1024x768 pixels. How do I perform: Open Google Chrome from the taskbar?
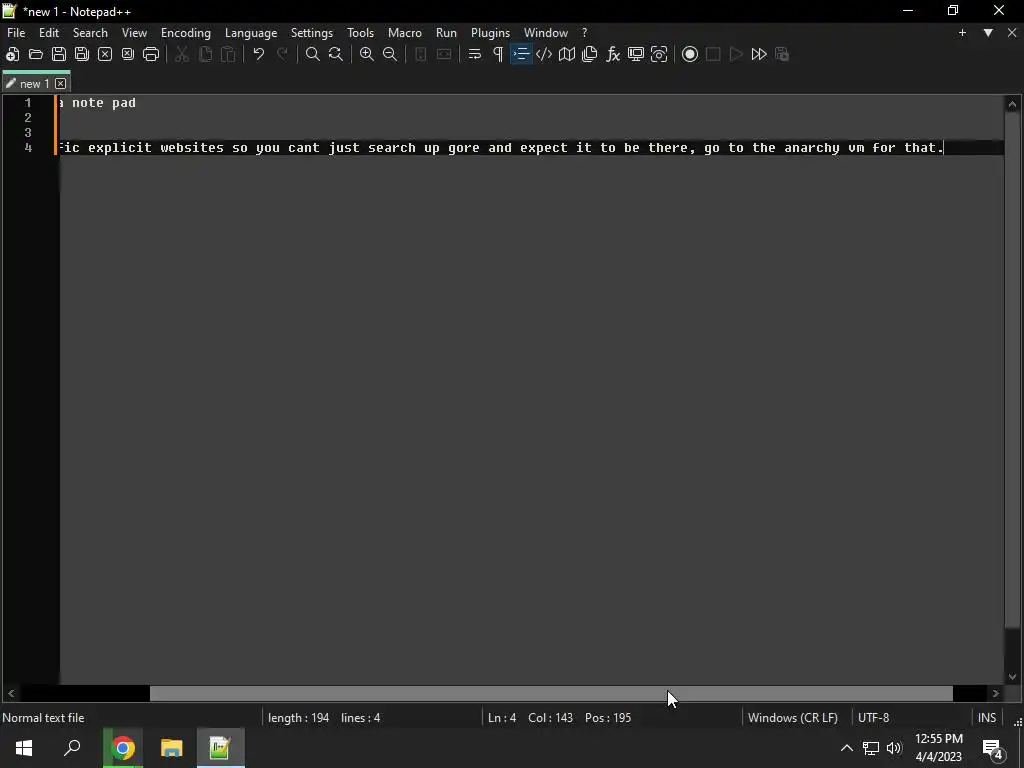[122, 748]
